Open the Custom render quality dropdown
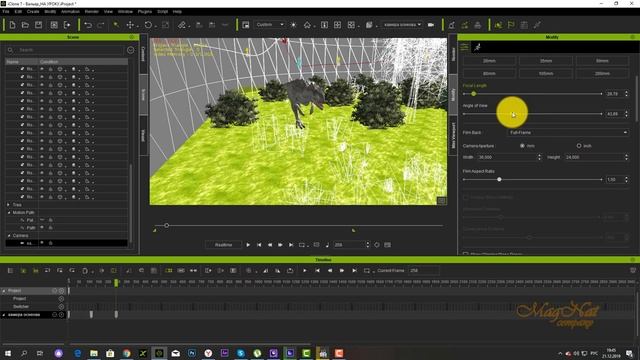Screen dimensions: 640x360 tap(269, 25)
